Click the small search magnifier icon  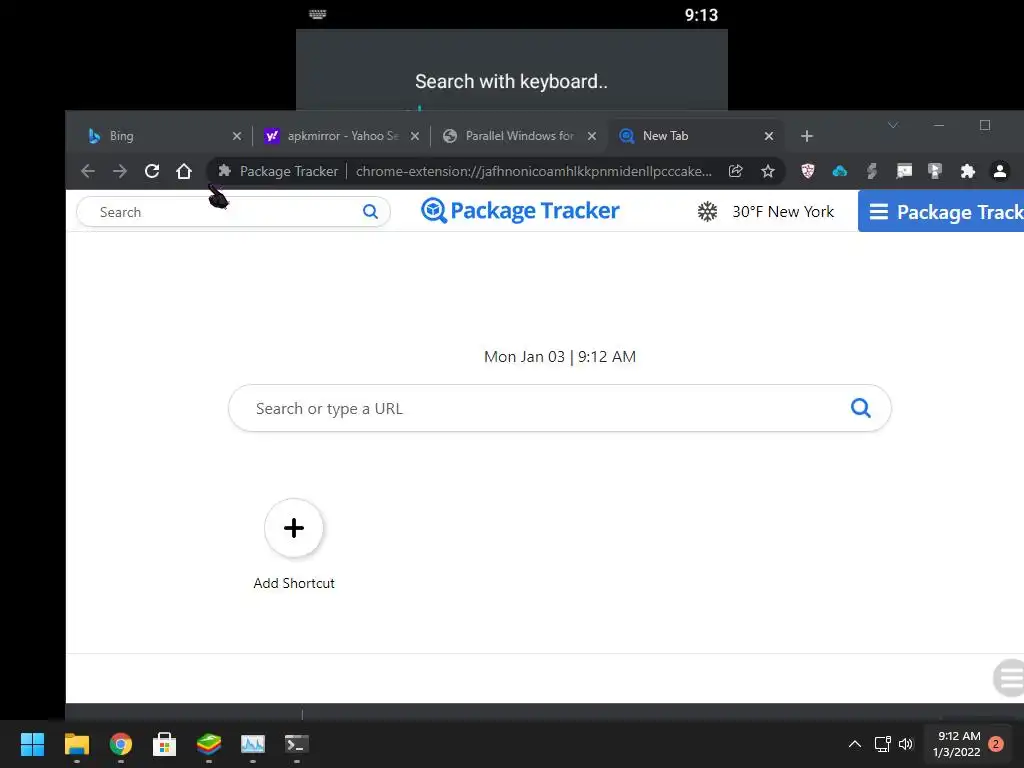pyautogui.click(x=370, y=212)
